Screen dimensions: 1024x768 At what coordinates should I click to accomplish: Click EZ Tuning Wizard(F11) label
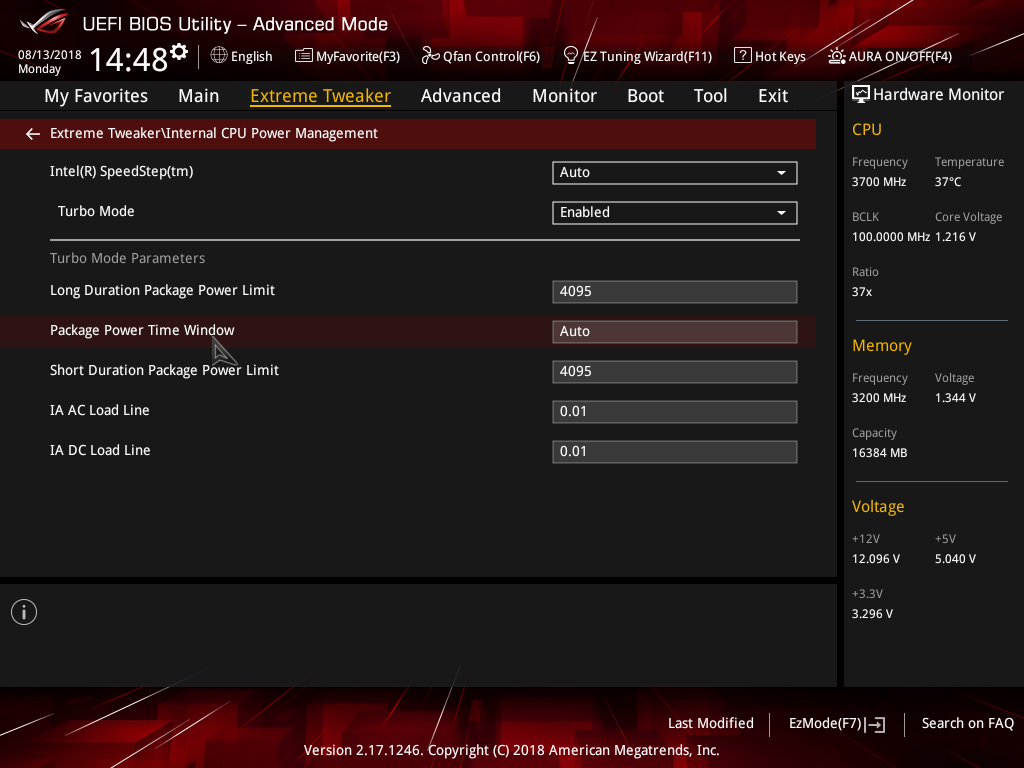click(x=647, y=57)
